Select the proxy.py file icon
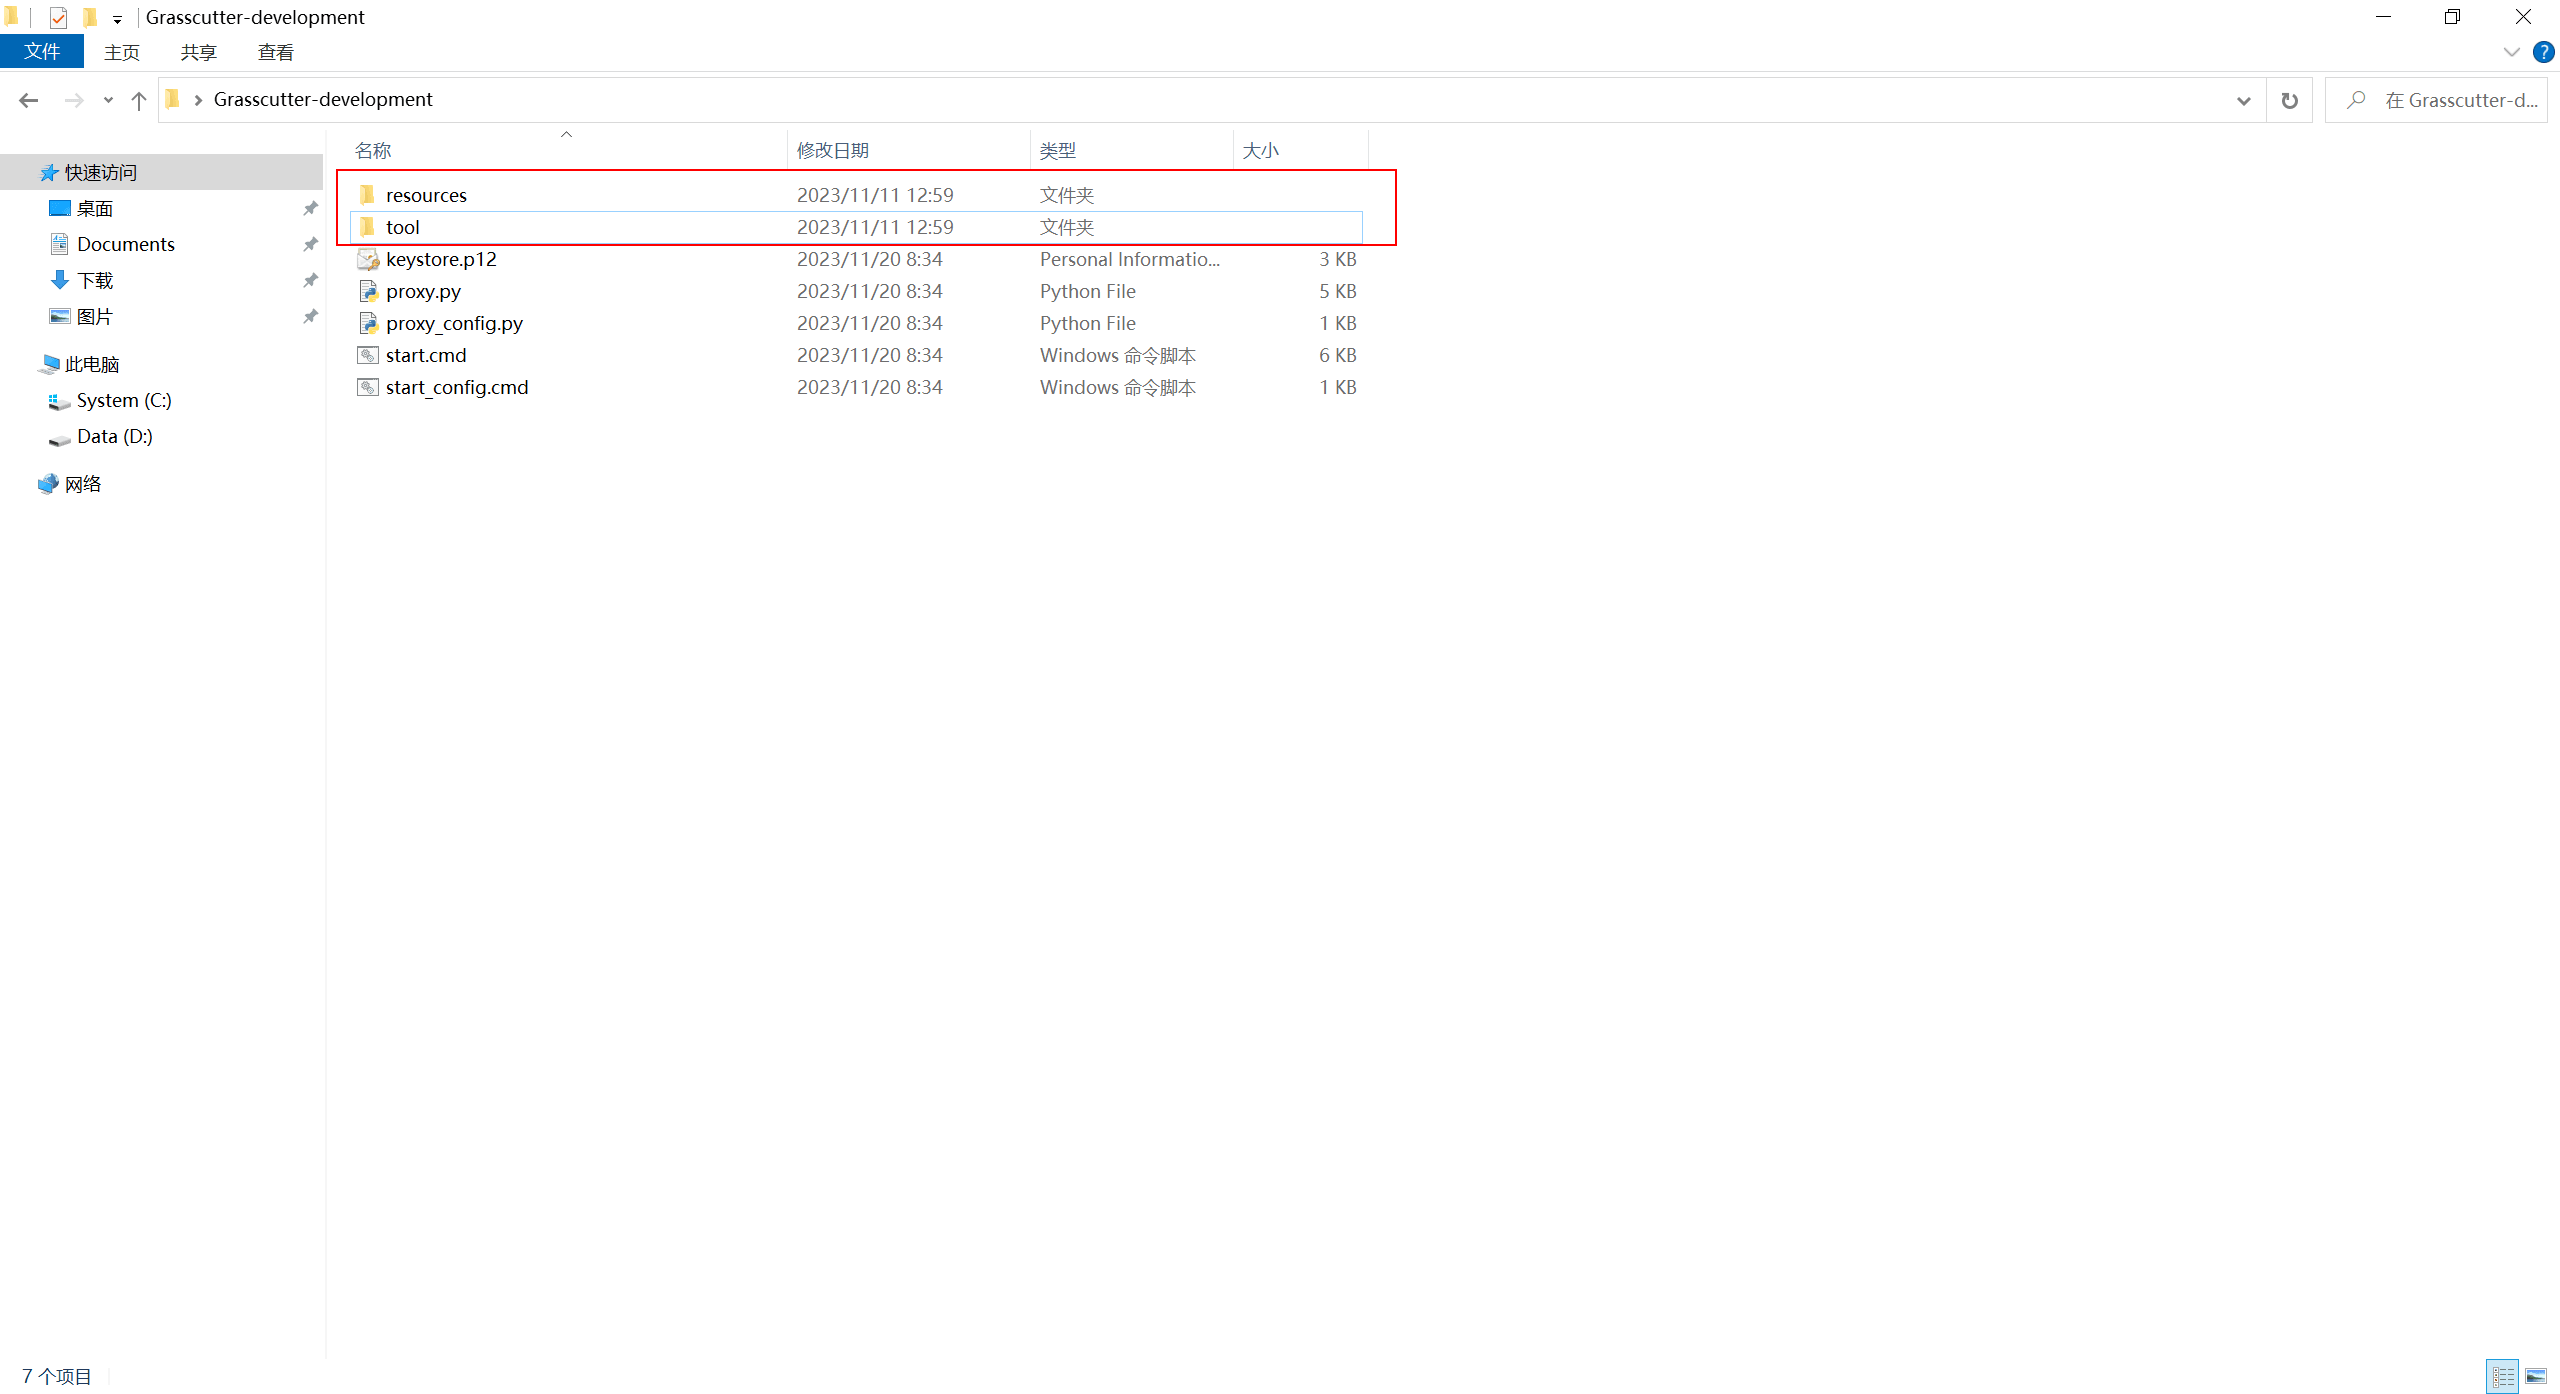Image resolution: width=2560 pixels, height=1394 pixels. click(x=368, y=292)
